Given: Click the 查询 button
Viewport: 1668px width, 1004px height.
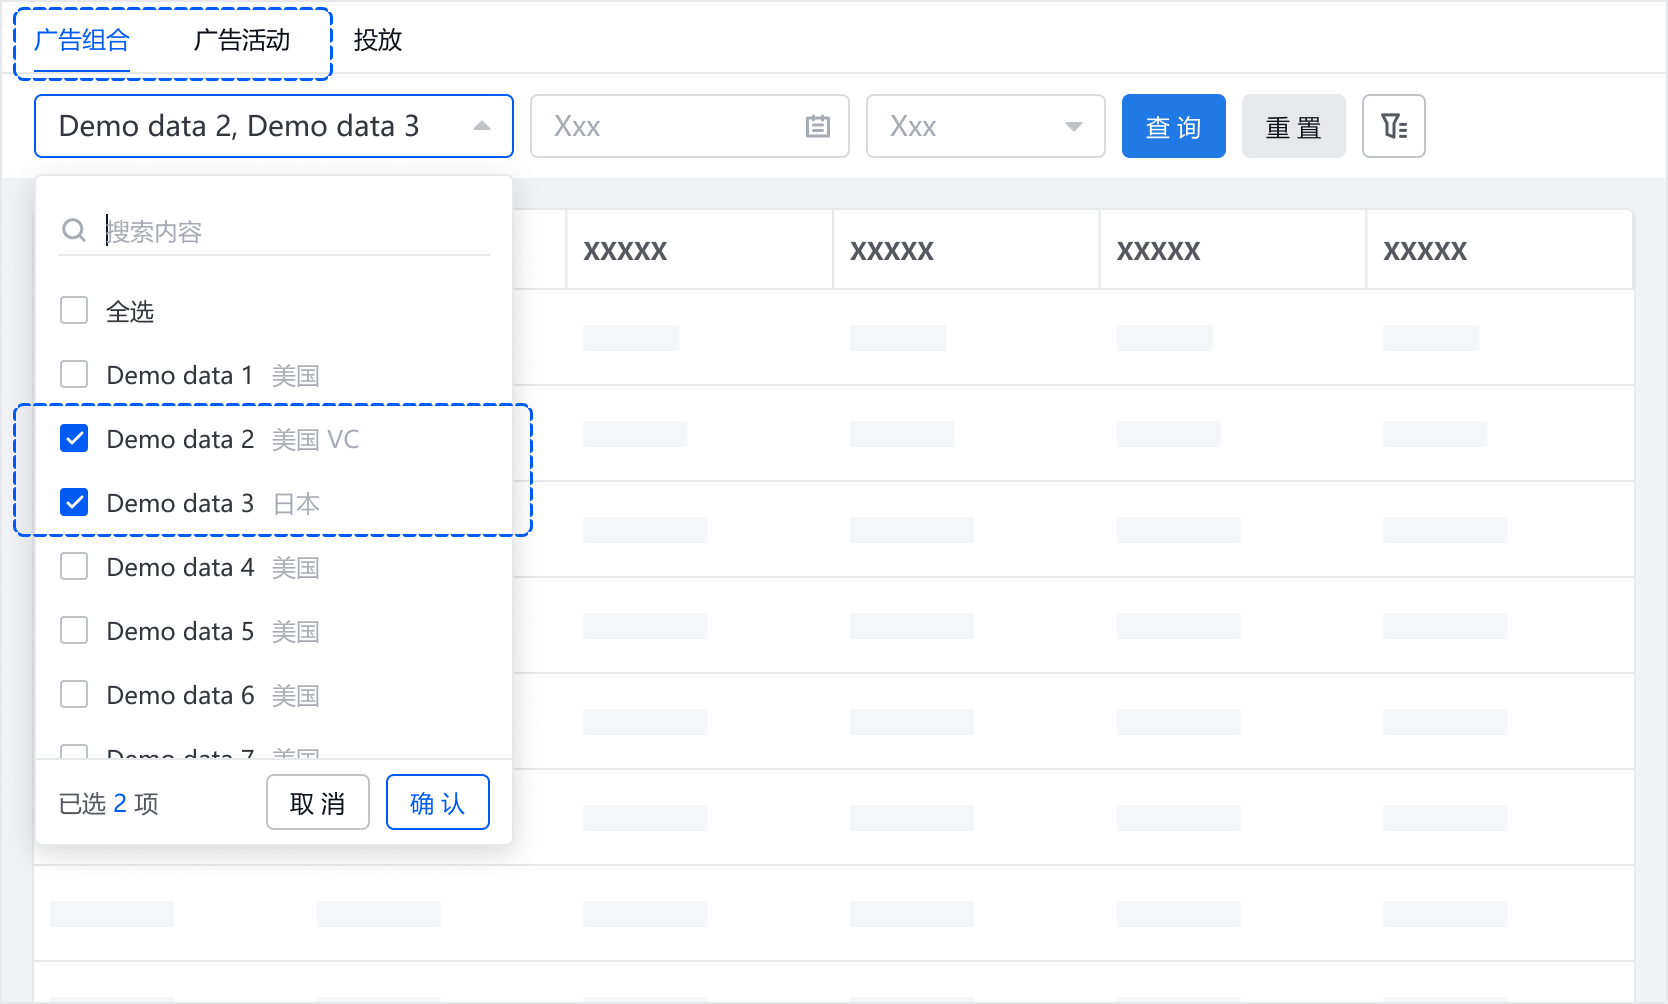Looking at the screenshot, I should coord(1173,126).
